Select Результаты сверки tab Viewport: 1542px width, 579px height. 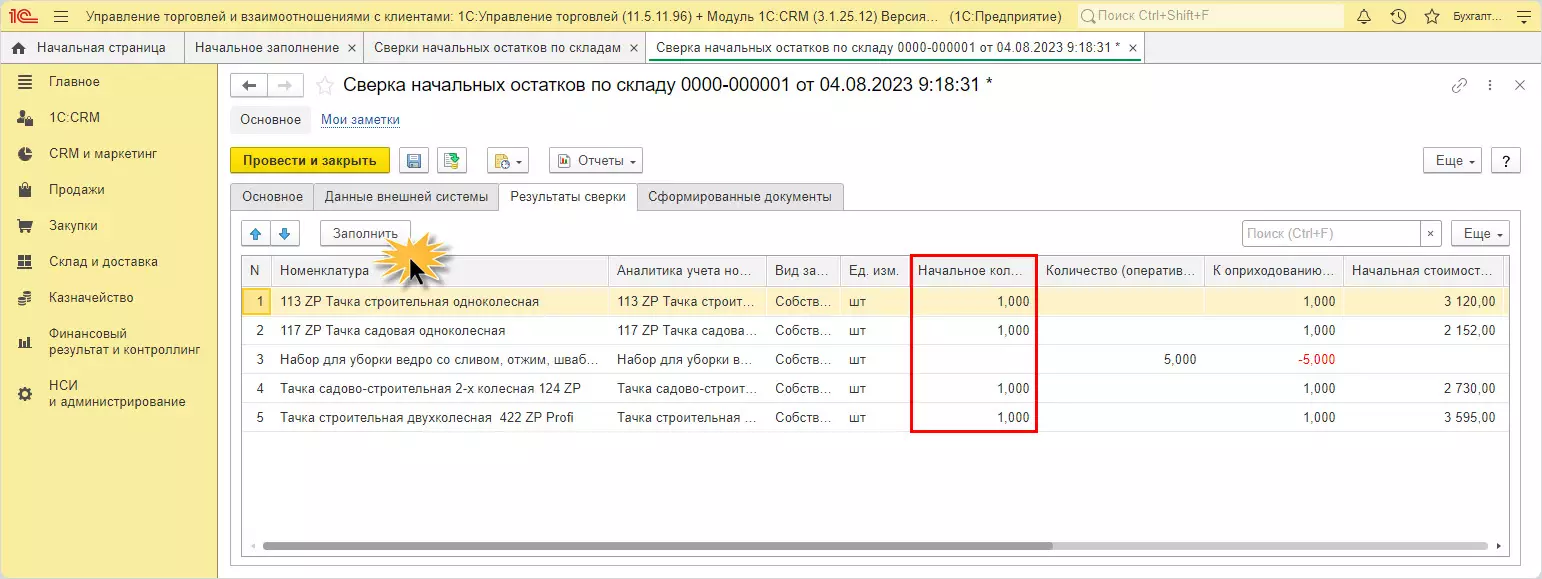568,197
